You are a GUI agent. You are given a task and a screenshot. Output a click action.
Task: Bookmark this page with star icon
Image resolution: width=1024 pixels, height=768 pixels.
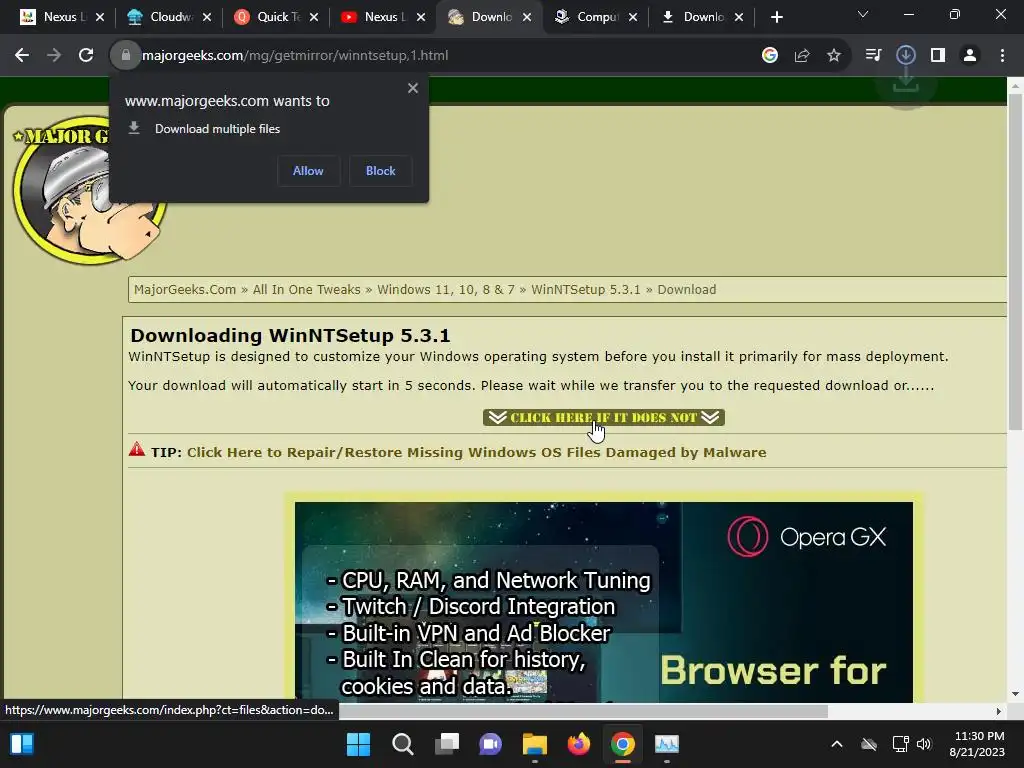pyautogui.click(x=834, y=56)
